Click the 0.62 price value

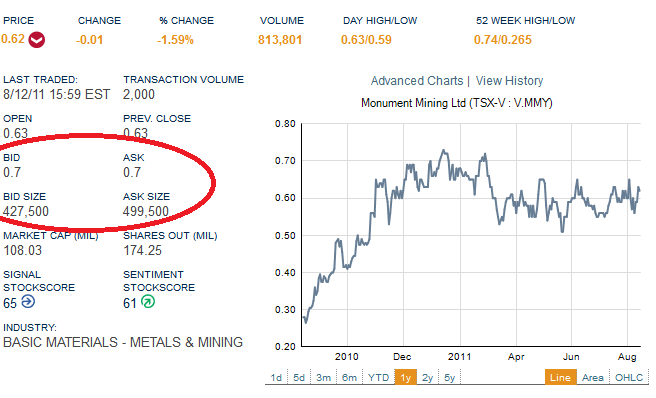(13, 39)
